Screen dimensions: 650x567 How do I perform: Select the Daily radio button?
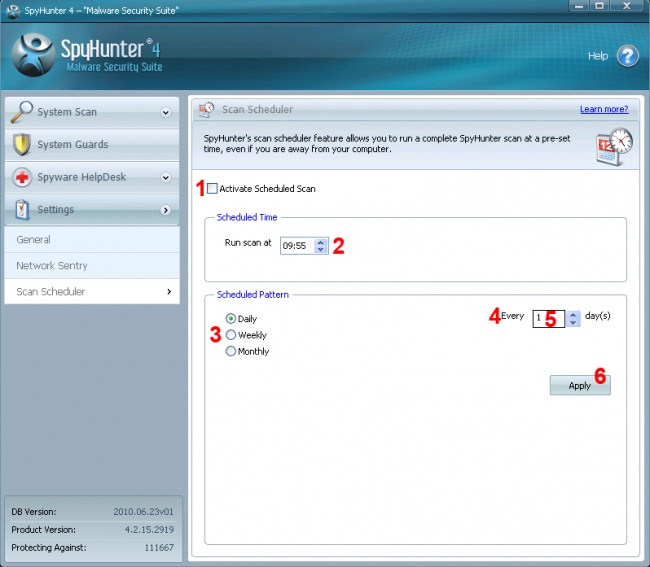[x=231, y=319]
